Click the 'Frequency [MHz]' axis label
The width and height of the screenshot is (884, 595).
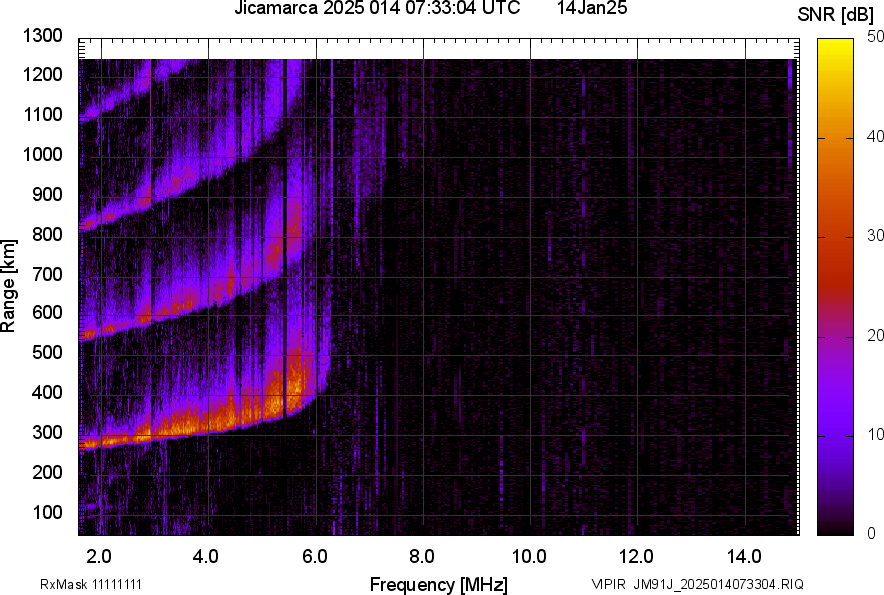439,585
